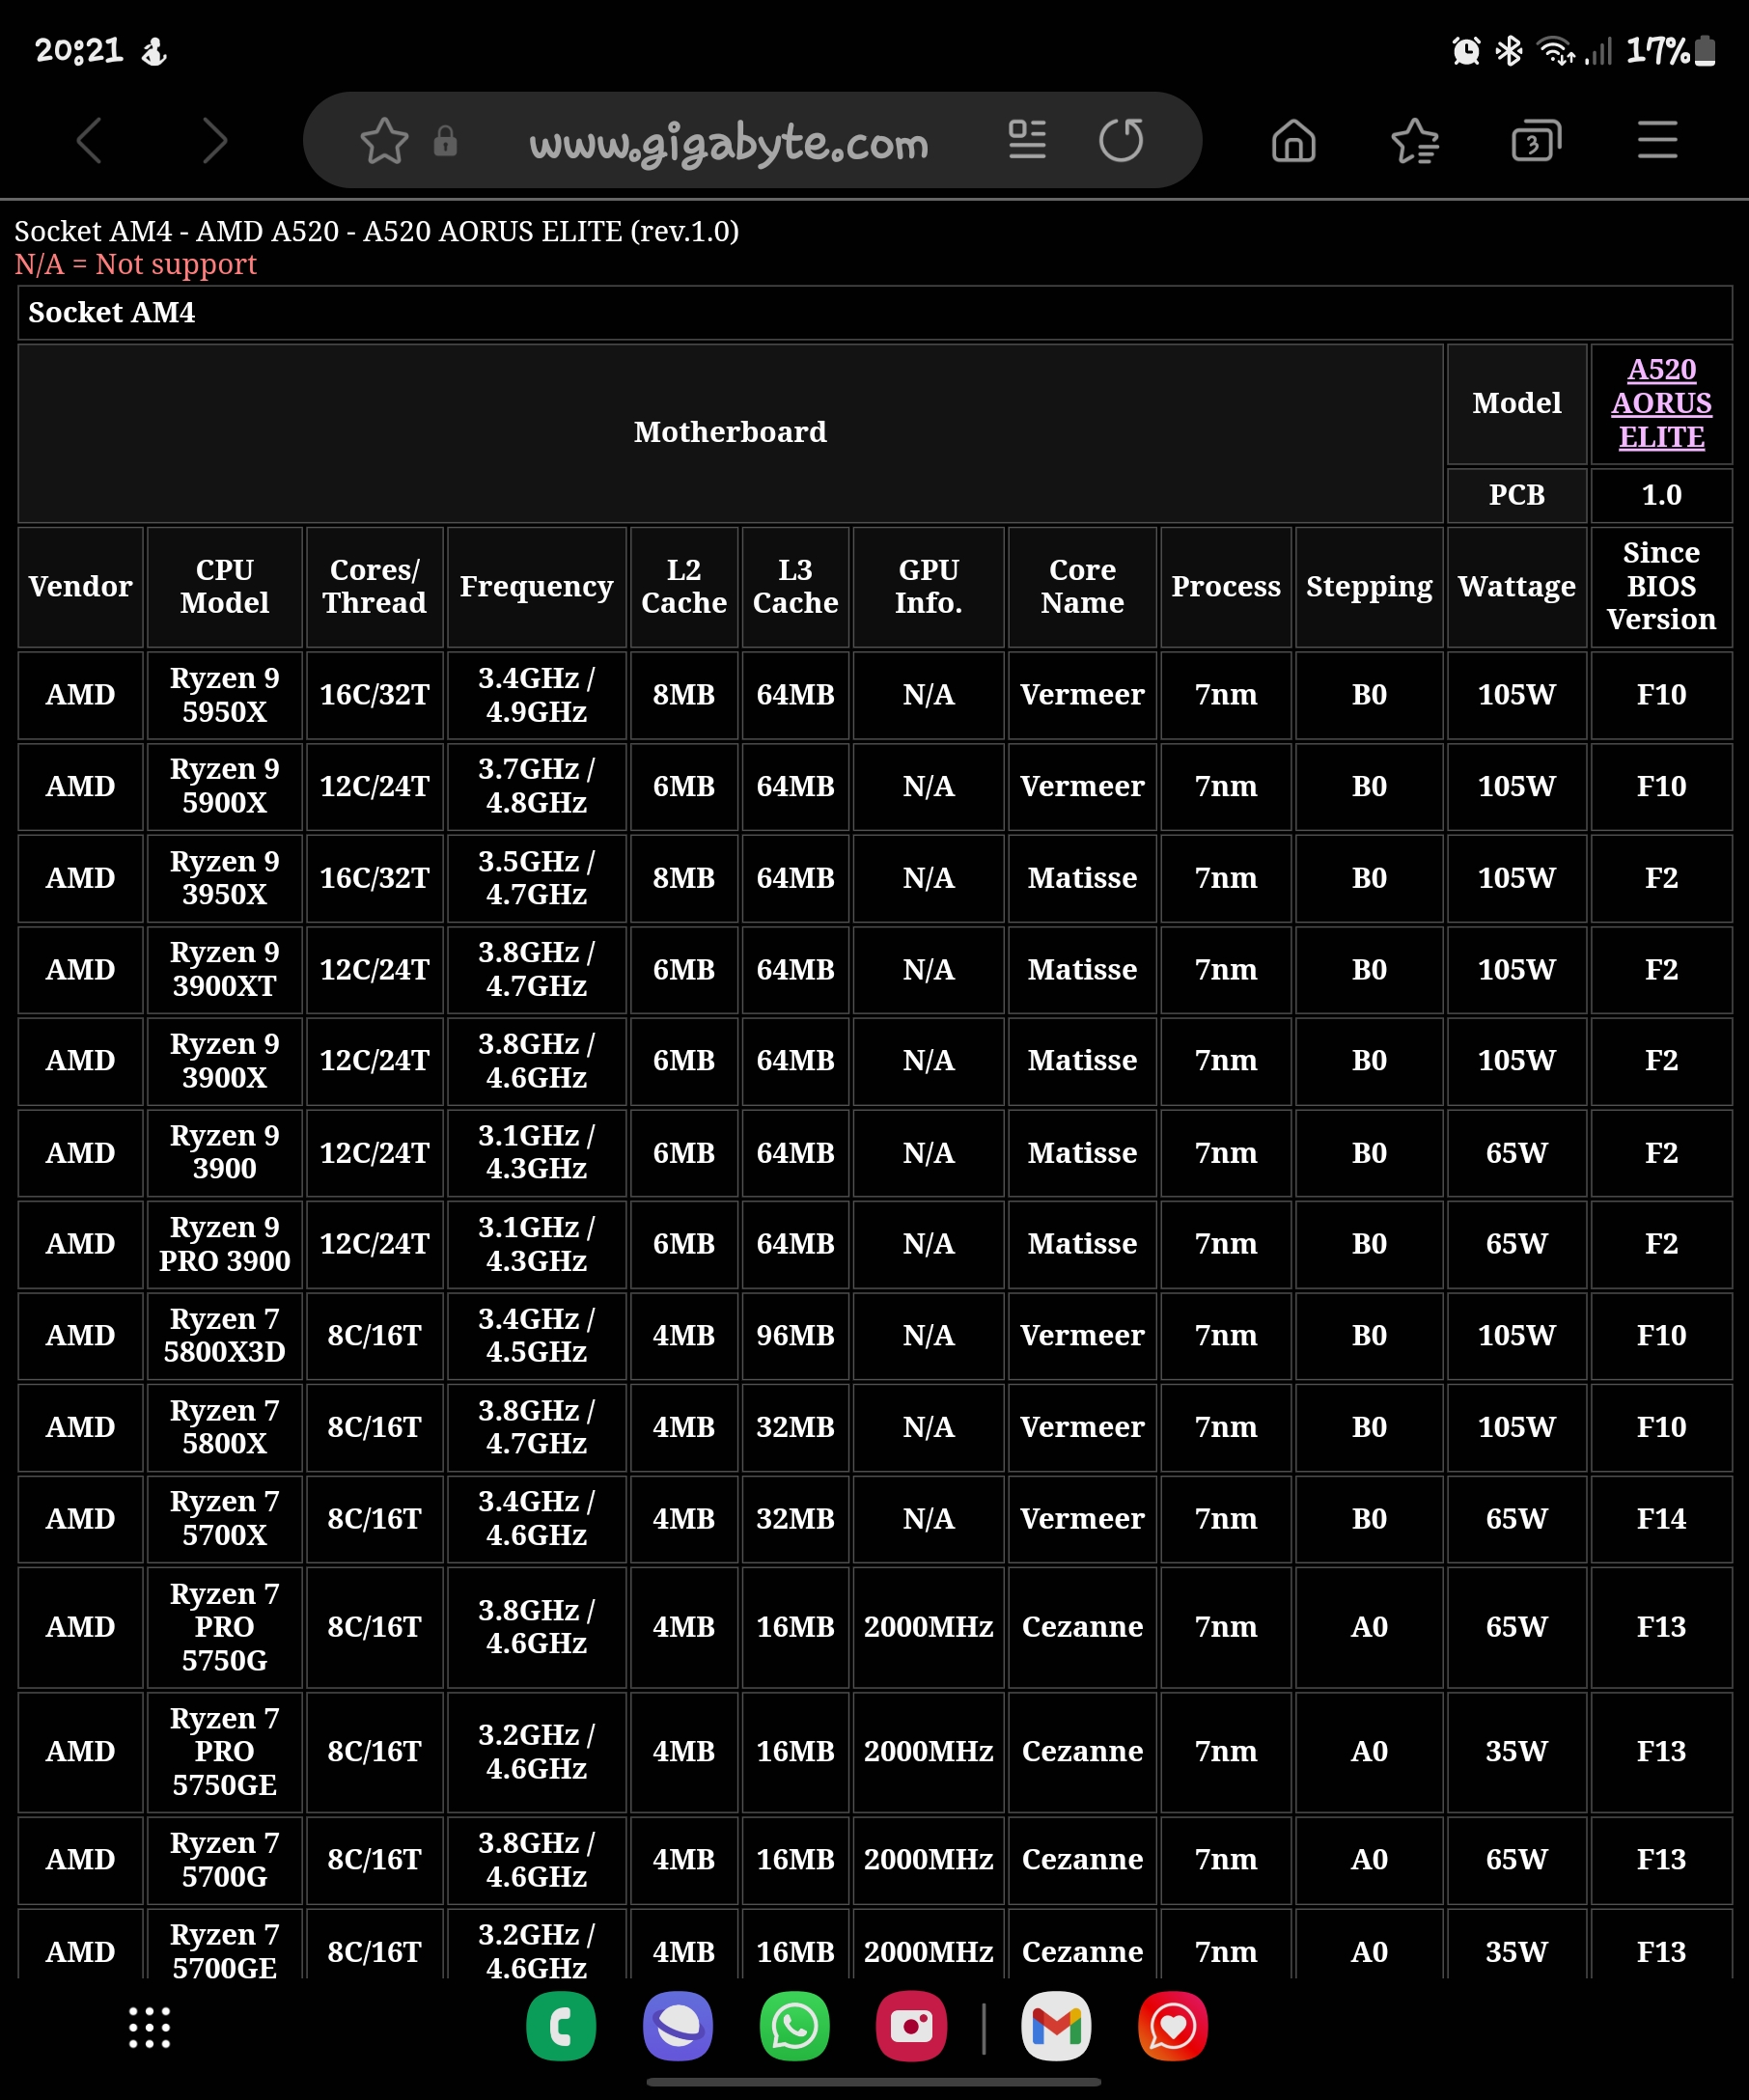Open the bookmarks list star icon
This screenshot has width=1749, height=2100.
click(x=1415, y=140)
